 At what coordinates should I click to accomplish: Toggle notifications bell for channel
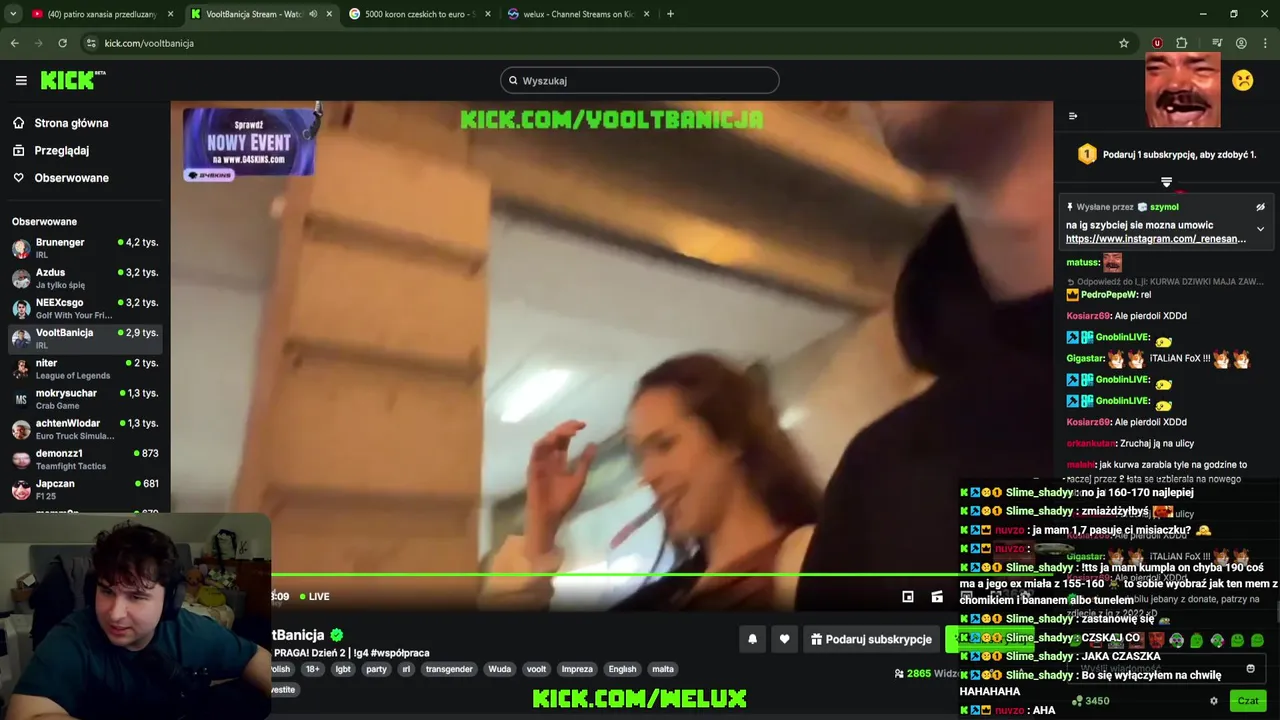pos(752,639)
